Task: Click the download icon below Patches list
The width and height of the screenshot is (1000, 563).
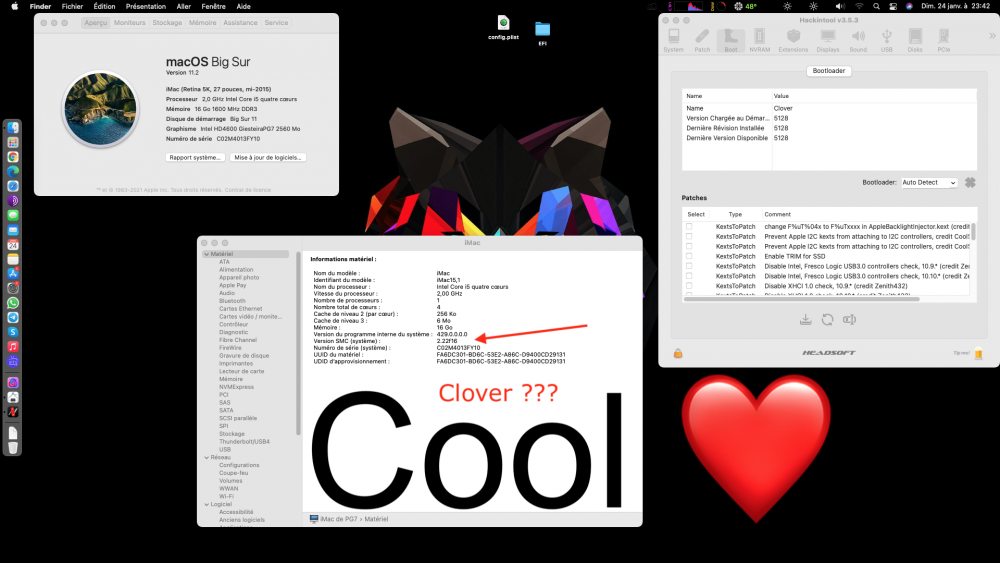Action: pyautogui.click(x=805, y=319)
